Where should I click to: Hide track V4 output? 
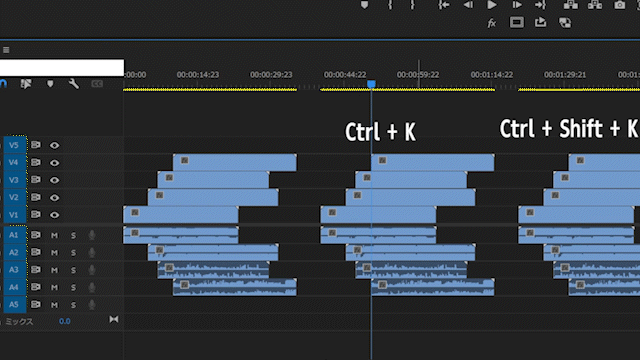point(54,163)
